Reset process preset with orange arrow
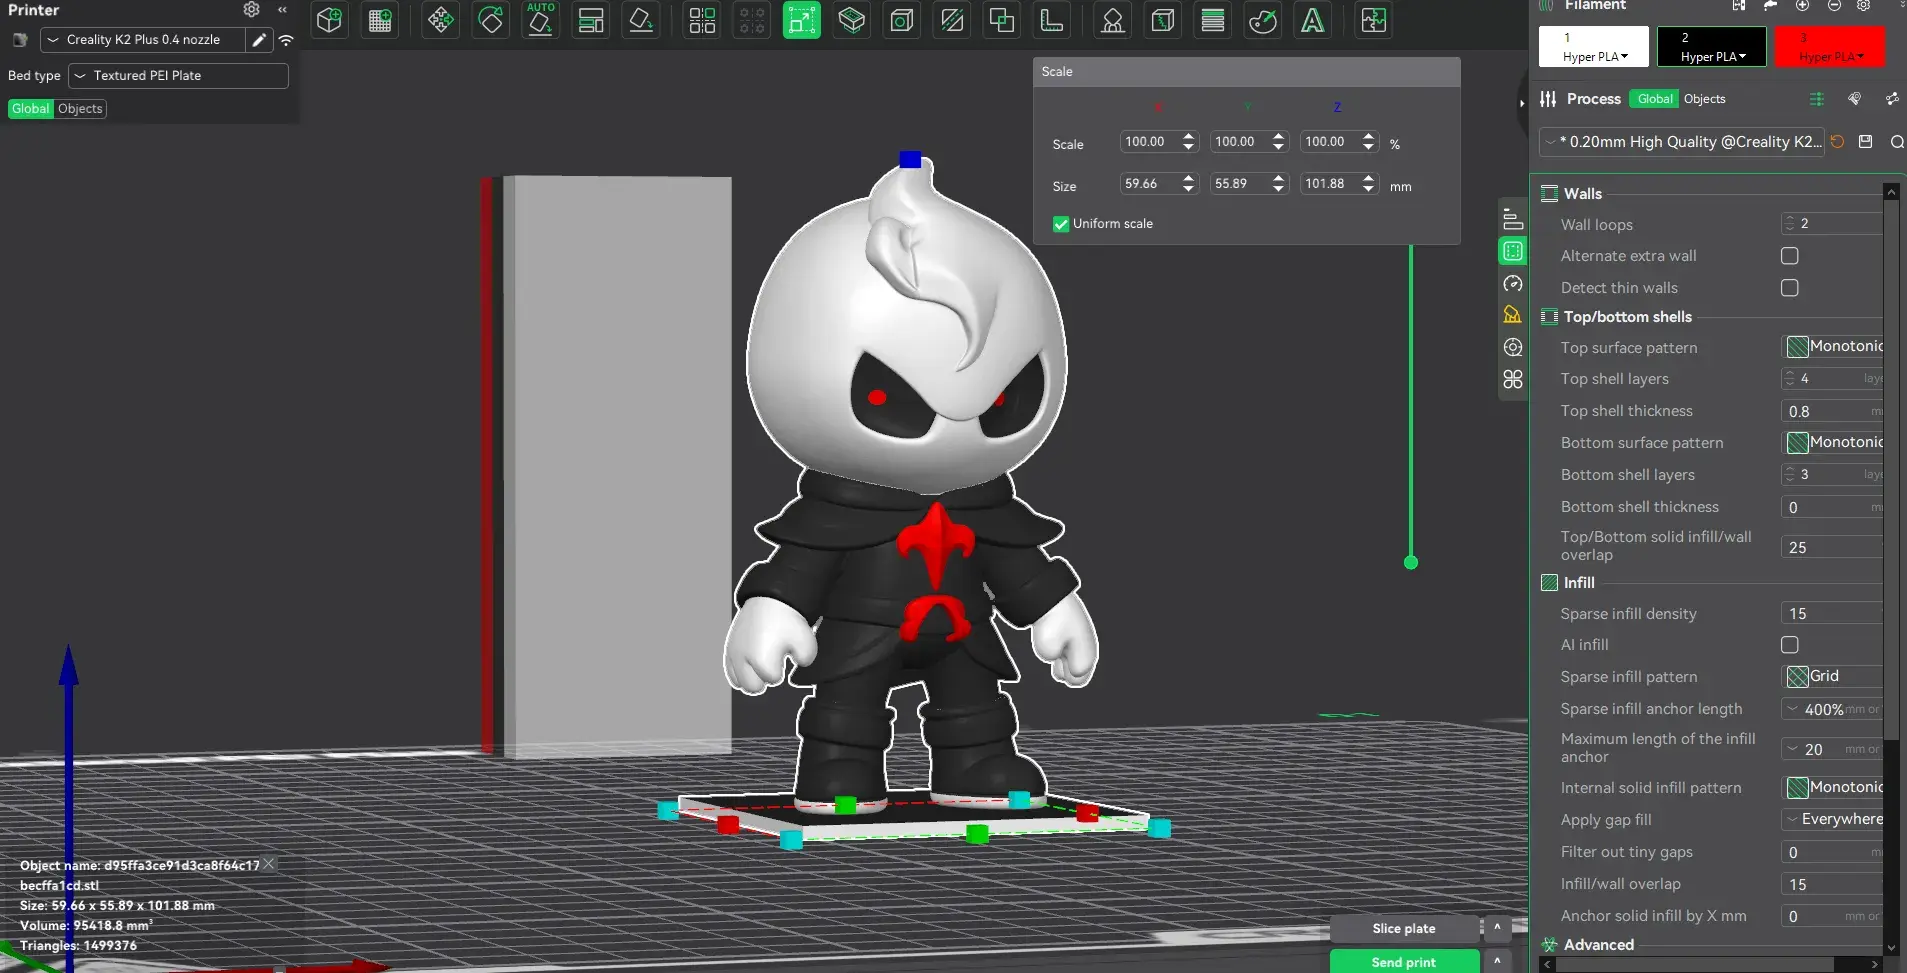The height and width of the screenshot is (973, 1907). pos(1837,142)
